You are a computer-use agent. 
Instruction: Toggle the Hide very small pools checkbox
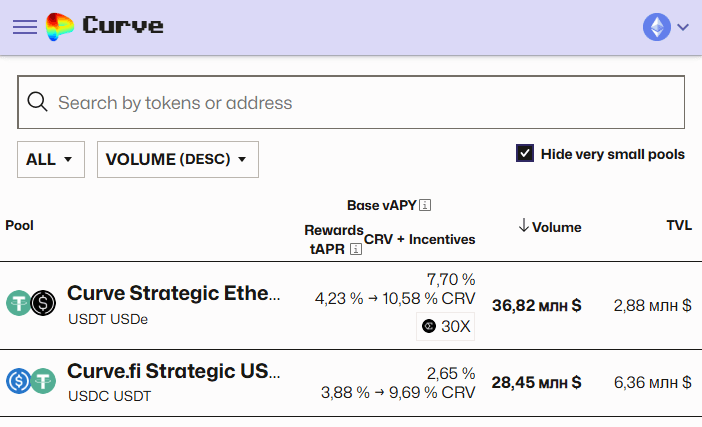tap(525, 153)
